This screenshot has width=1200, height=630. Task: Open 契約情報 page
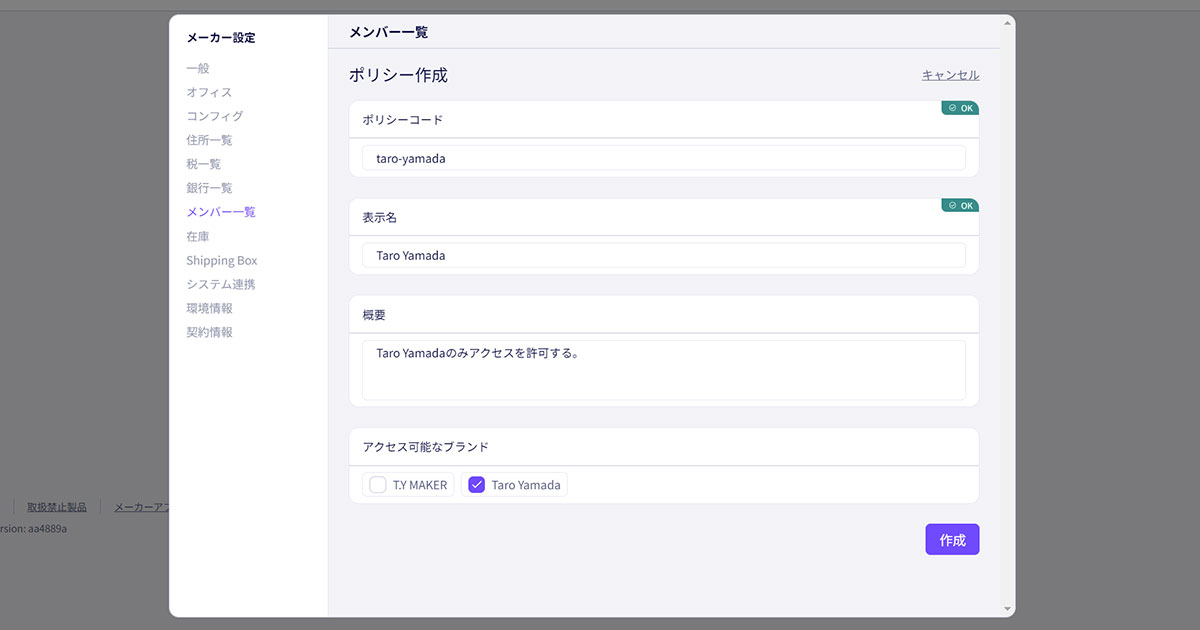pos(209,332)
